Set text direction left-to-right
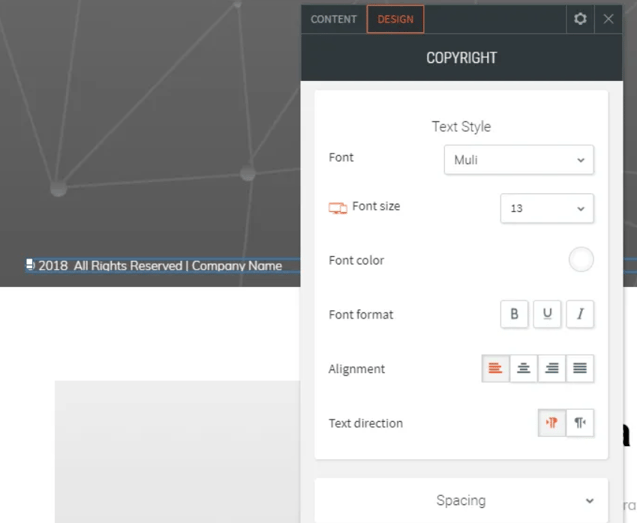 [552, 423]
